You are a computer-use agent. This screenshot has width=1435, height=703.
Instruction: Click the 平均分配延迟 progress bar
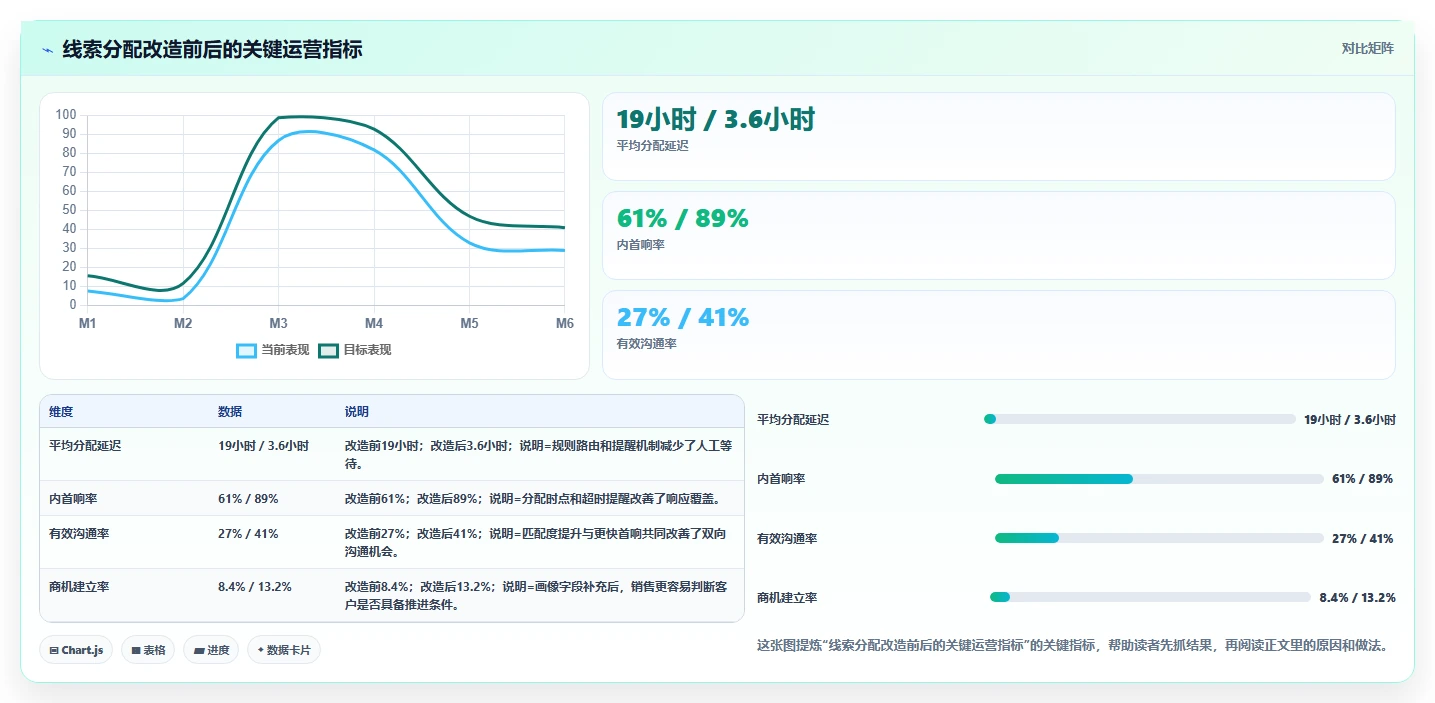coord(1140,419)
